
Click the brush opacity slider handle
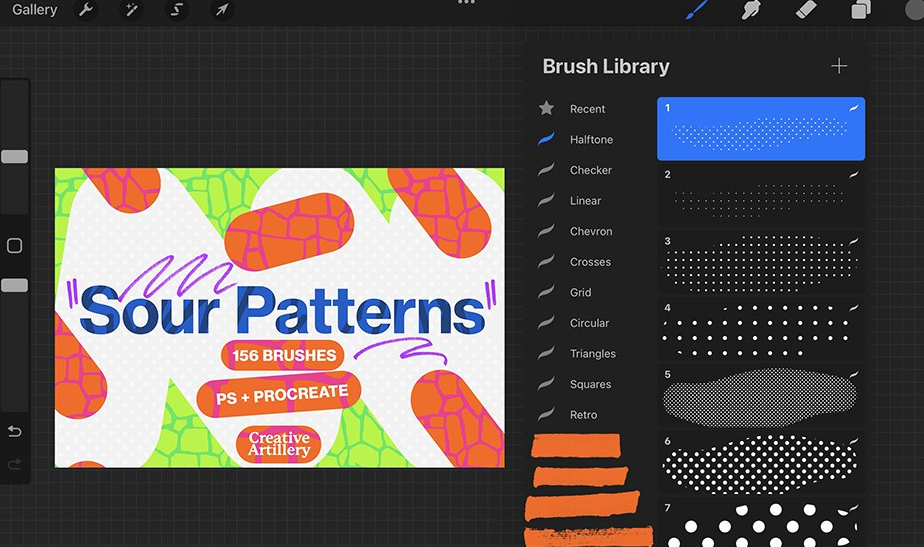(15, 285)
